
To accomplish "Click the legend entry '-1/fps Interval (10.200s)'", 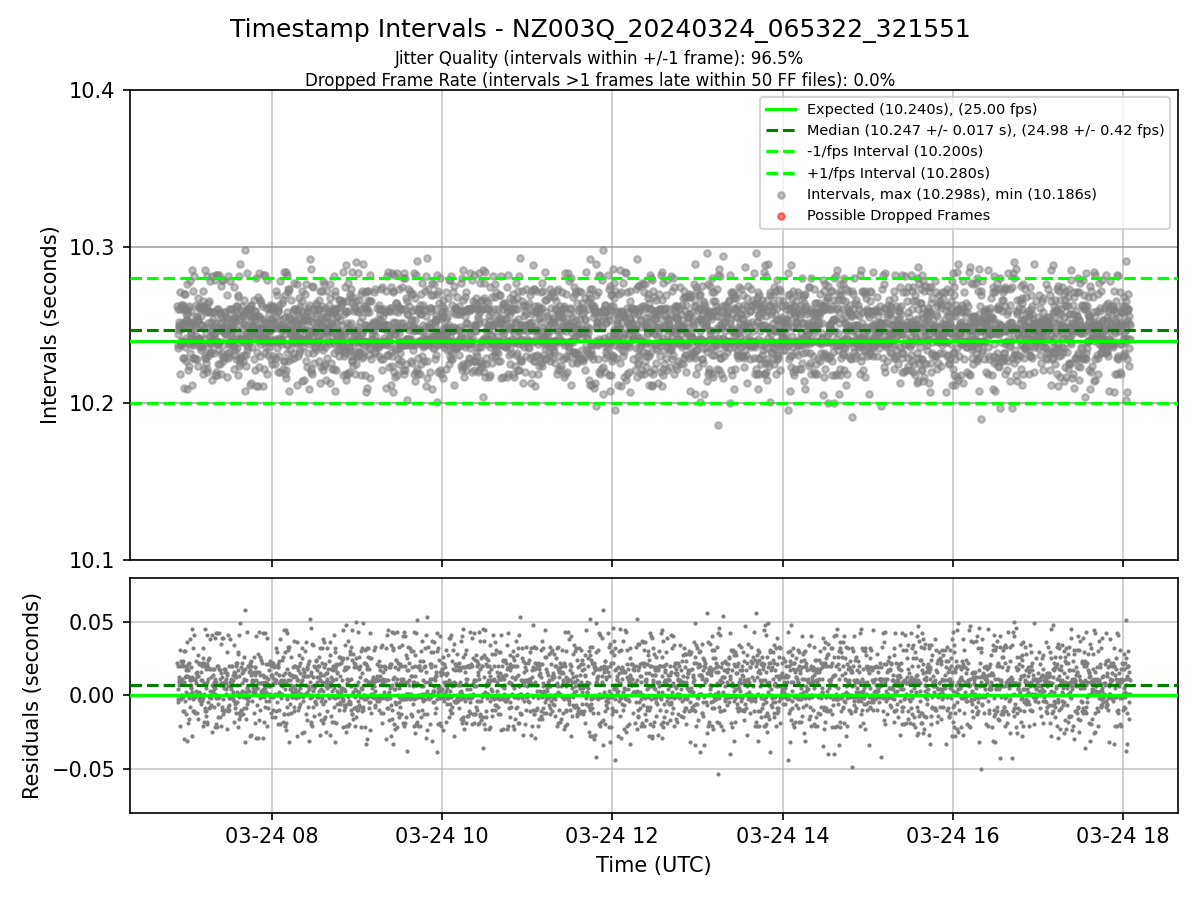I will [894, 151].
